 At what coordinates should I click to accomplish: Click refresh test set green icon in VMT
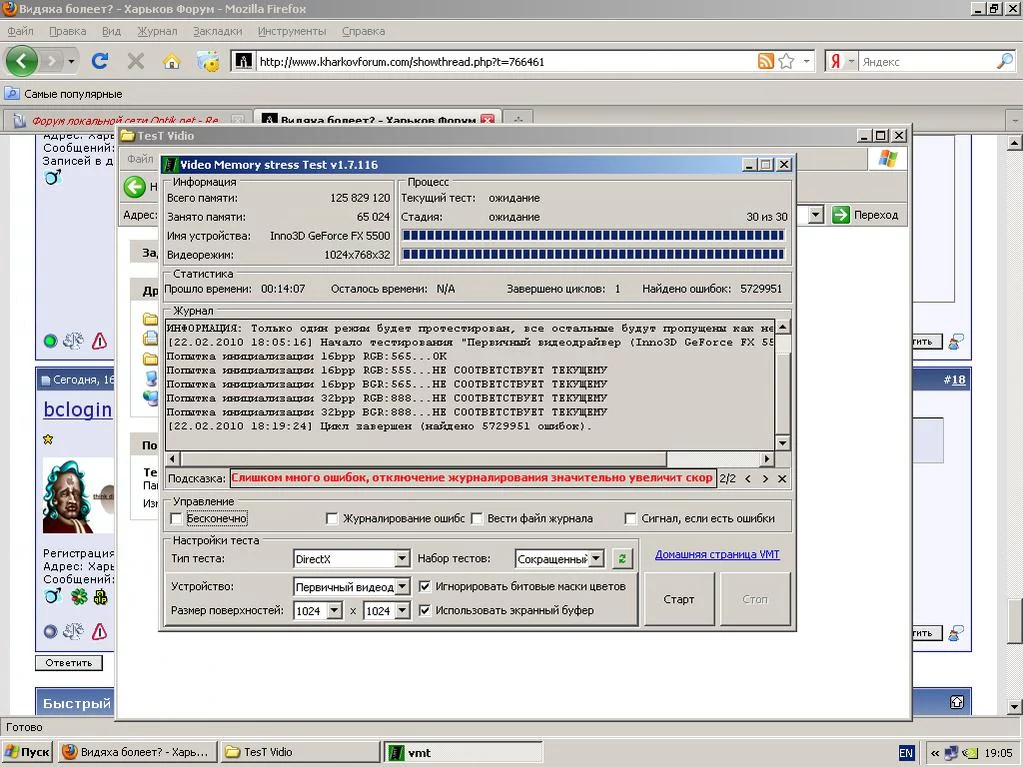[622, 558]
